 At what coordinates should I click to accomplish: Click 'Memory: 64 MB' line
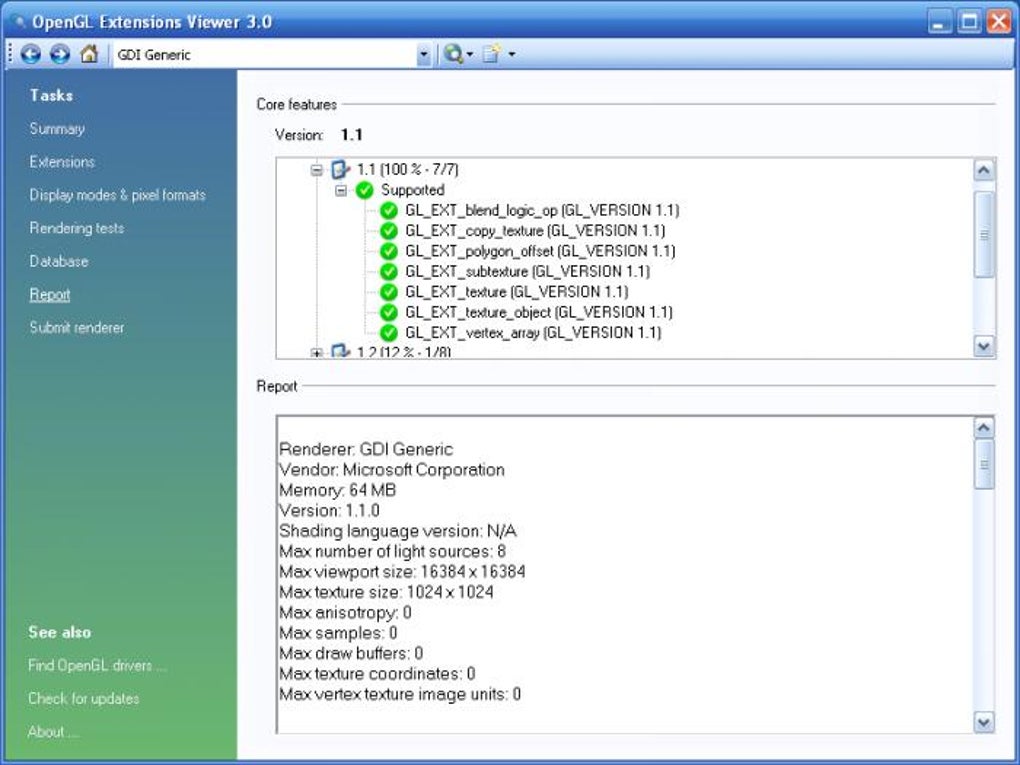[338, 490]
